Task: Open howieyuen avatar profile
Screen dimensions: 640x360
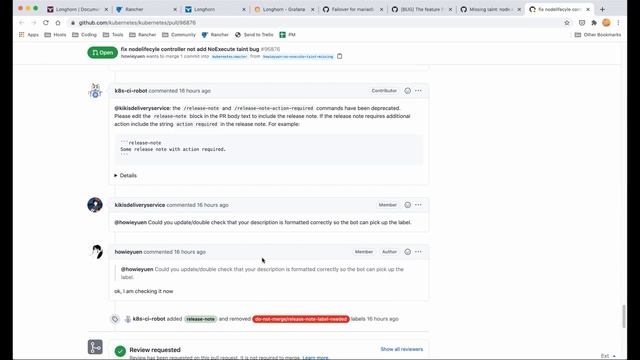Action: pos(96,252)
